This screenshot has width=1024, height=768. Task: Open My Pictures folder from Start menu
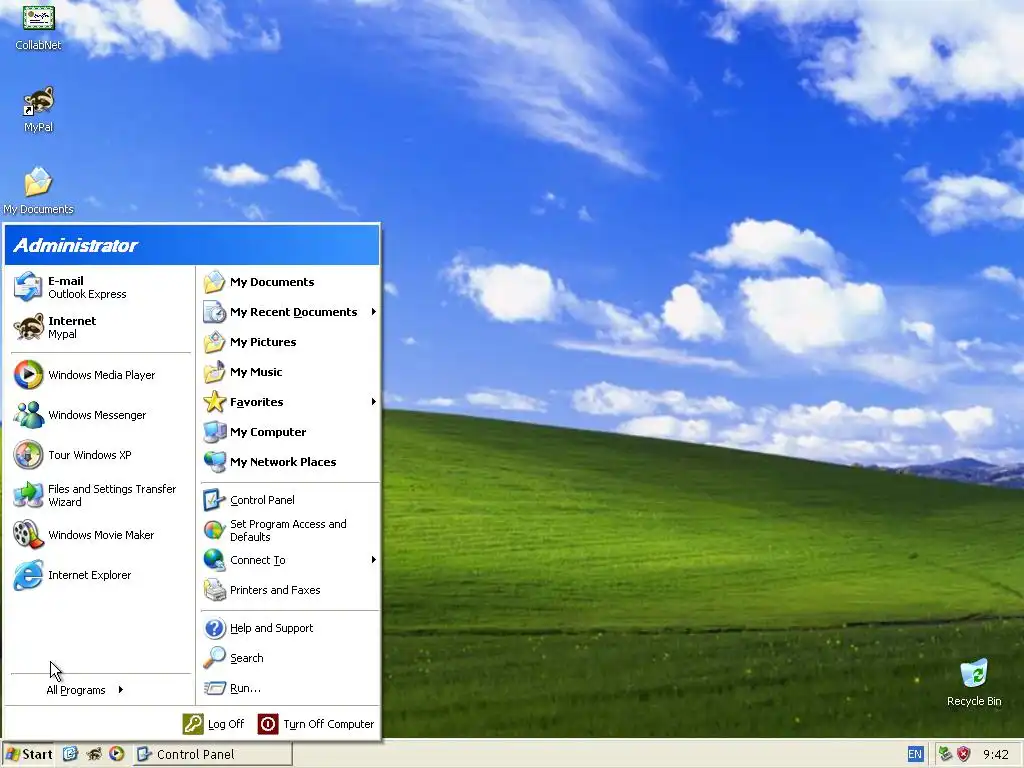click(x=290, y=342)
